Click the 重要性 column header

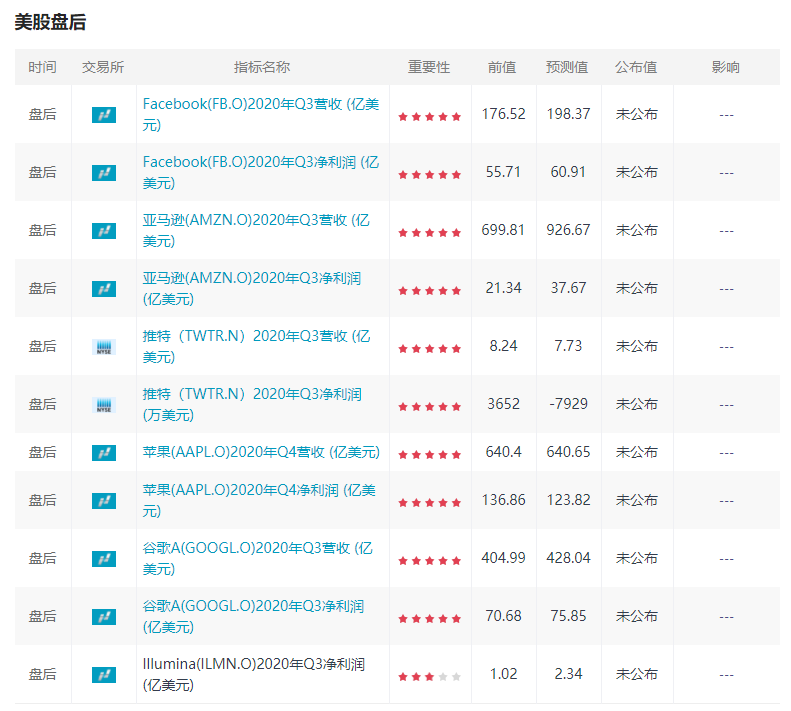click(x=429, y=67)
